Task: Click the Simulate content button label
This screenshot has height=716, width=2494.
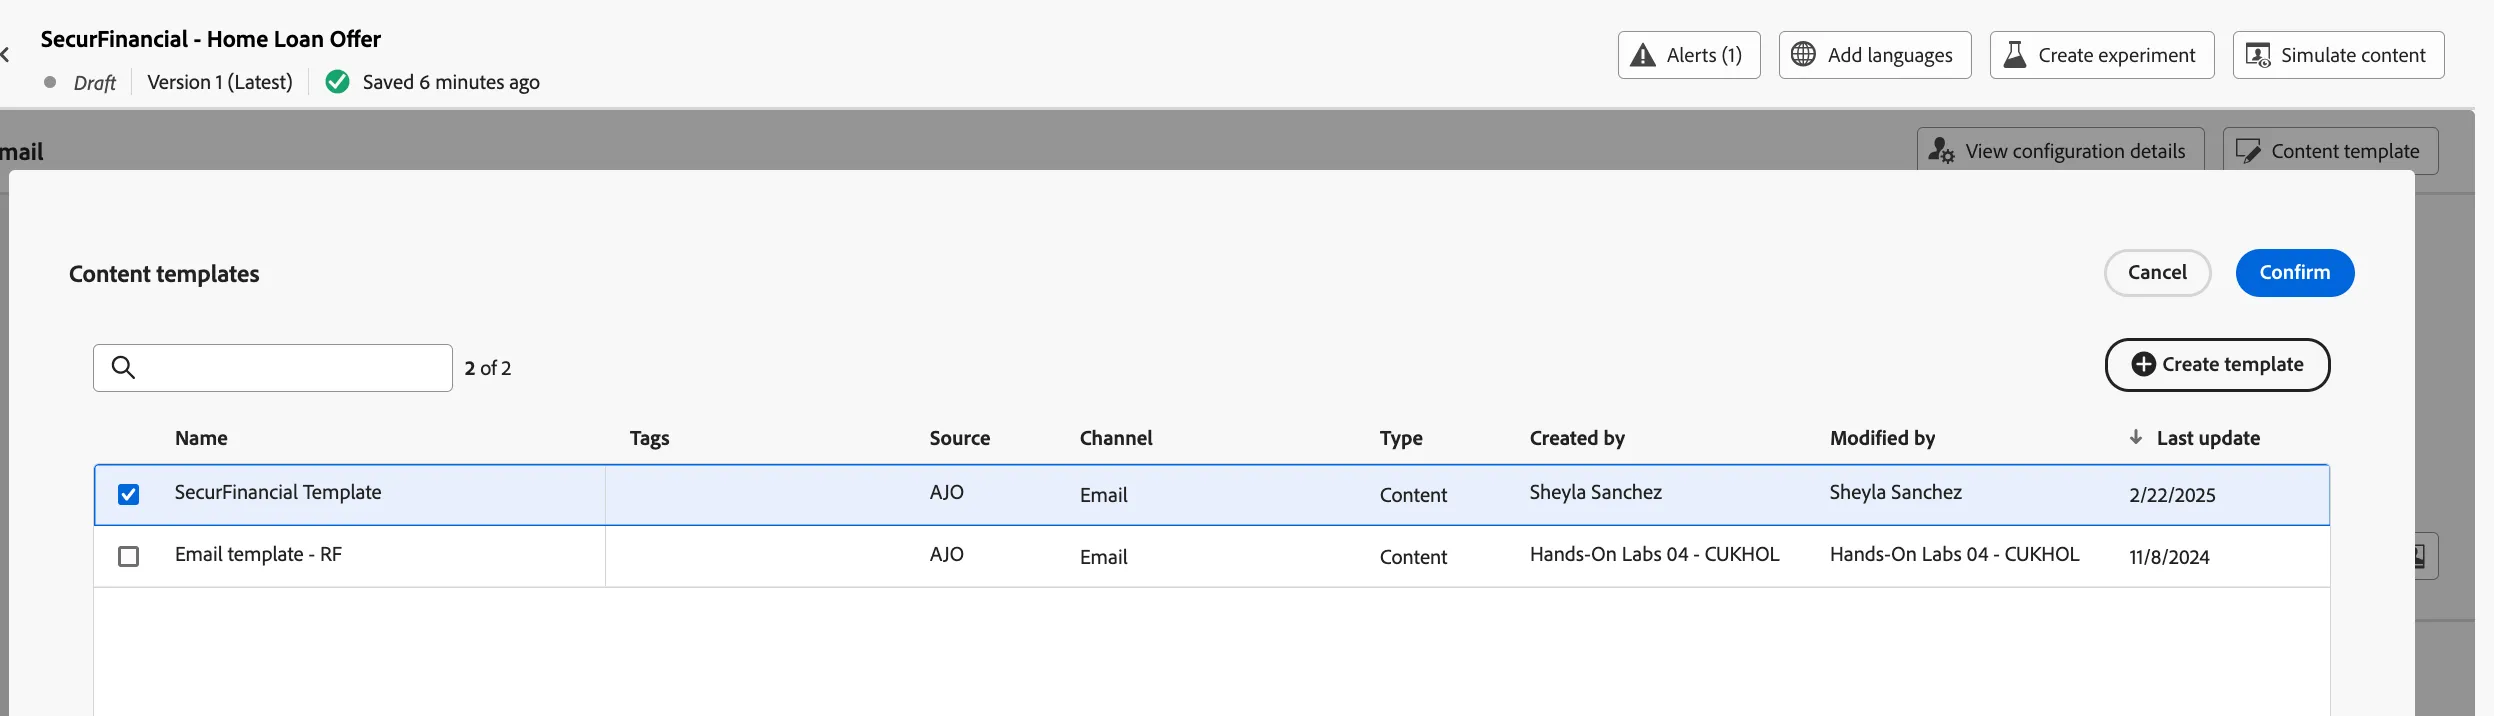Action: [2353, 55]
